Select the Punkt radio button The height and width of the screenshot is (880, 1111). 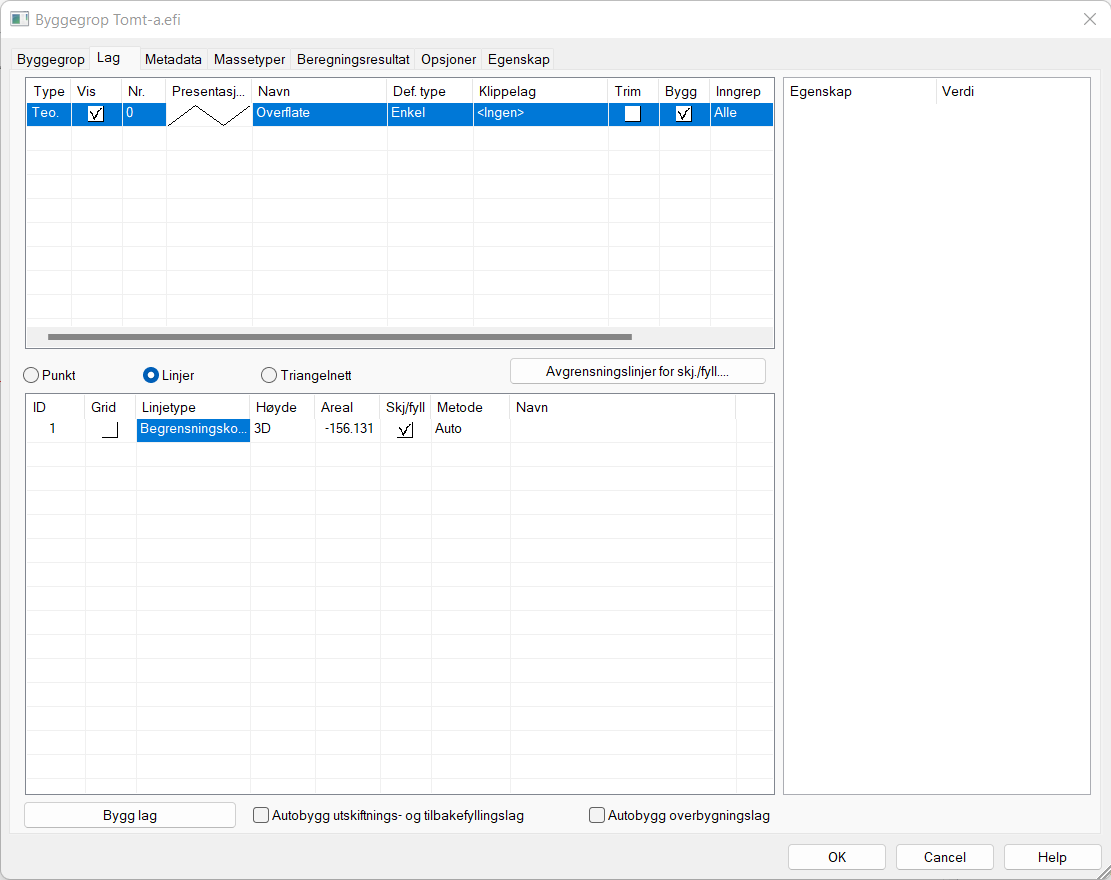(x=32, y=376)
